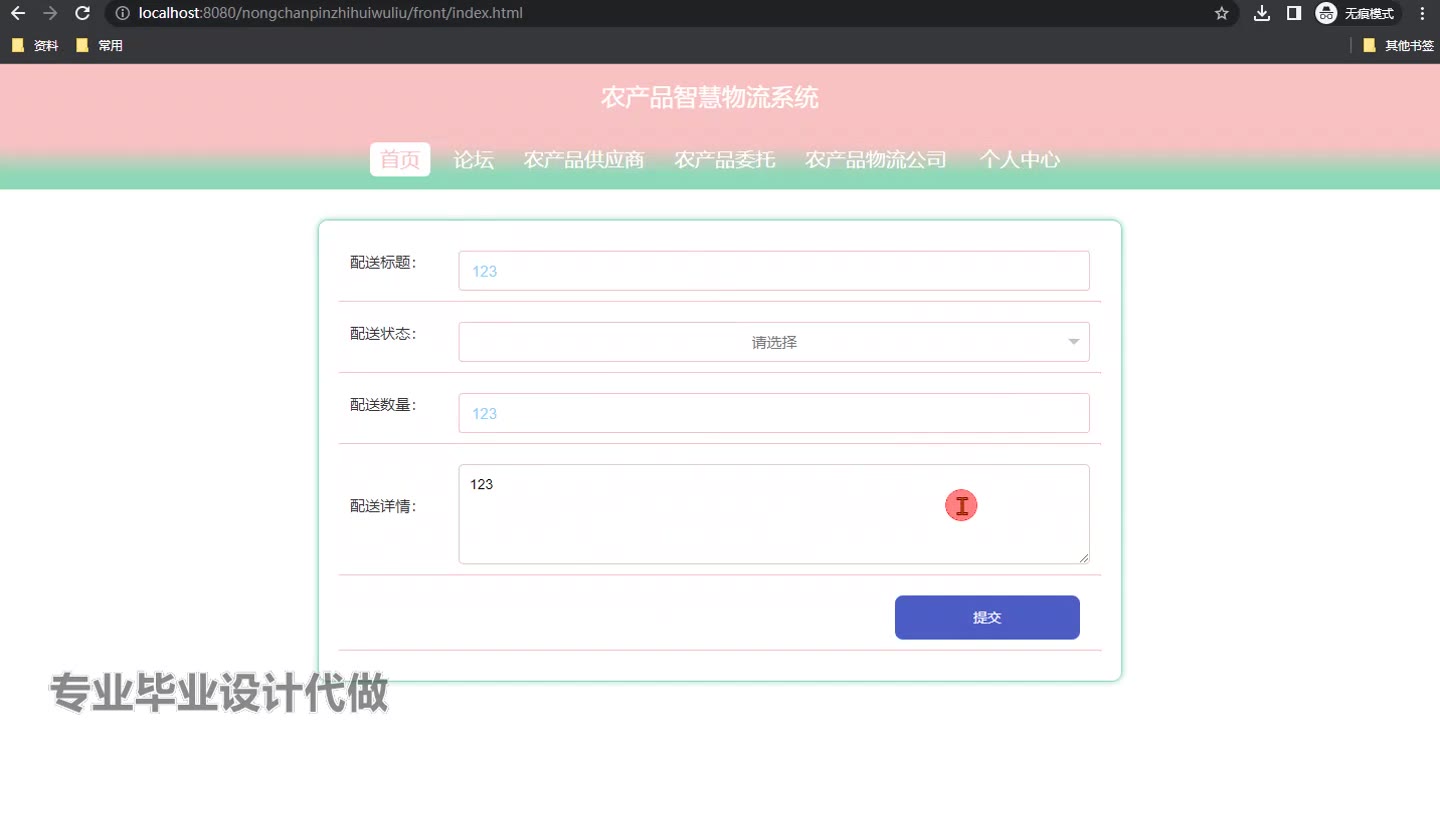1440x816 pixels.
Task: Open the browser downloads icon
Action: coord(1262,13)
